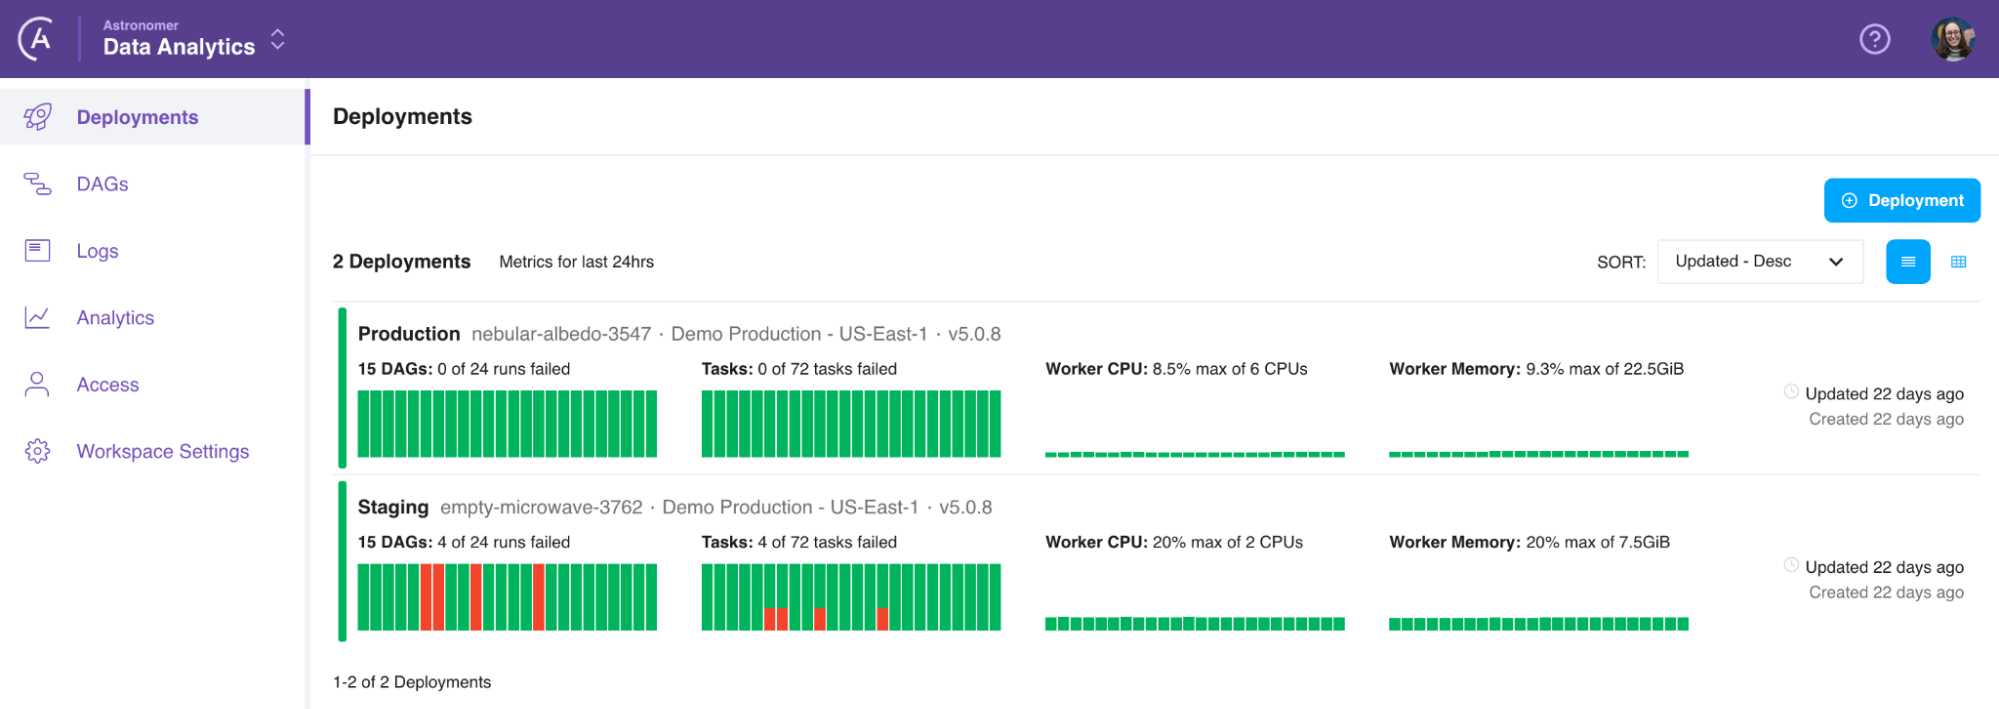Open the Staging deployment link
1999x709 pixels.
pos(393,507)
